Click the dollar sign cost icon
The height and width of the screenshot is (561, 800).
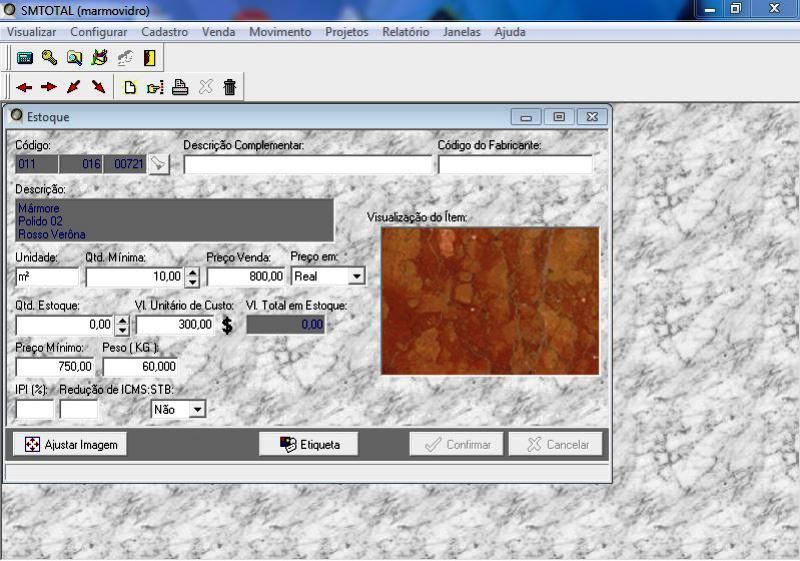[227, 325]
